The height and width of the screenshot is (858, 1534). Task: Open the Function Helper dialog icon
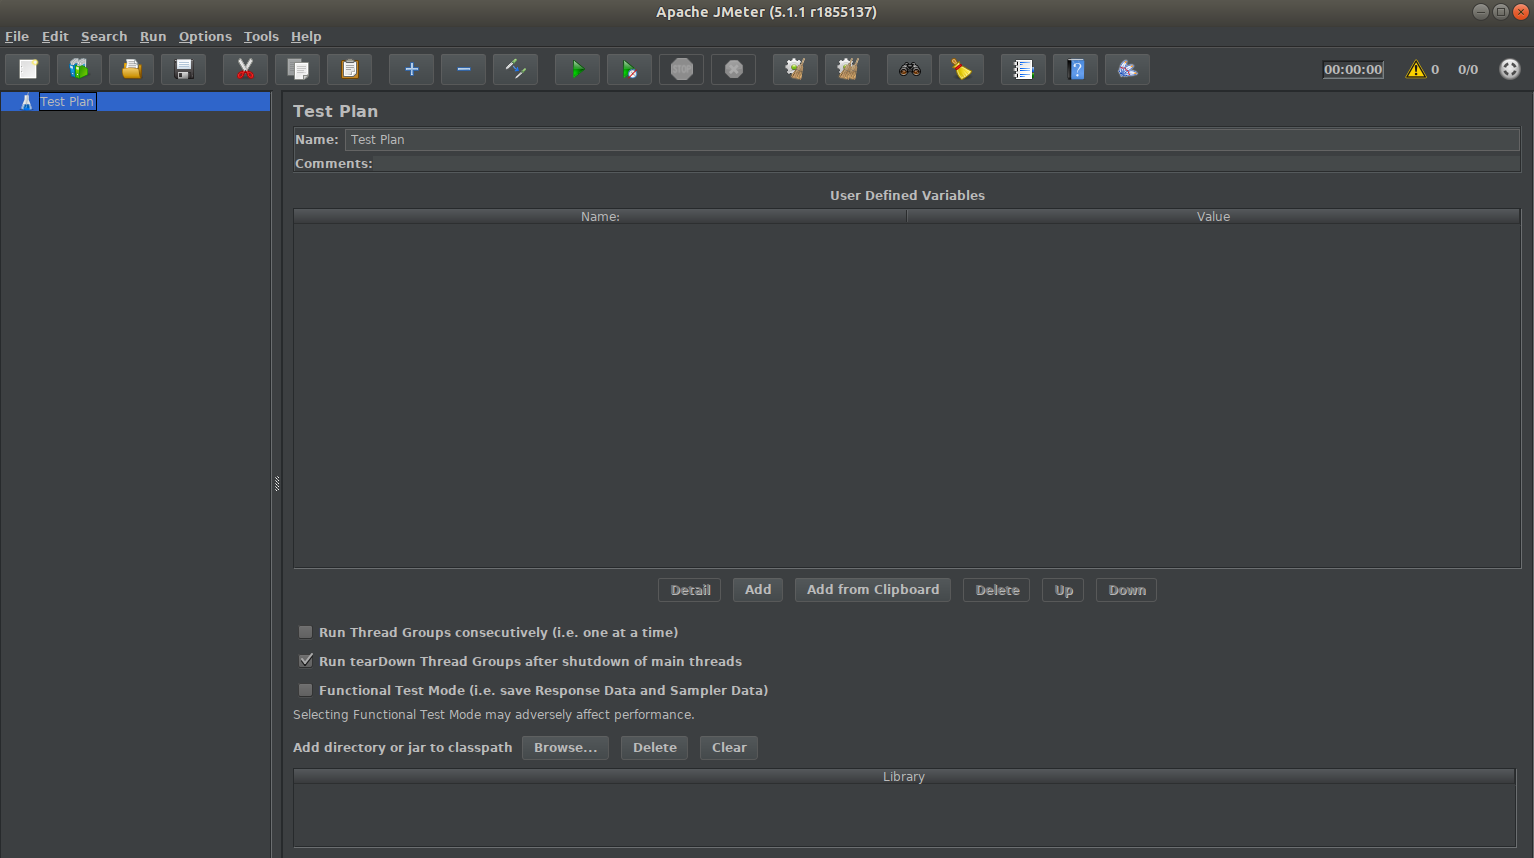pos(1023,69)
